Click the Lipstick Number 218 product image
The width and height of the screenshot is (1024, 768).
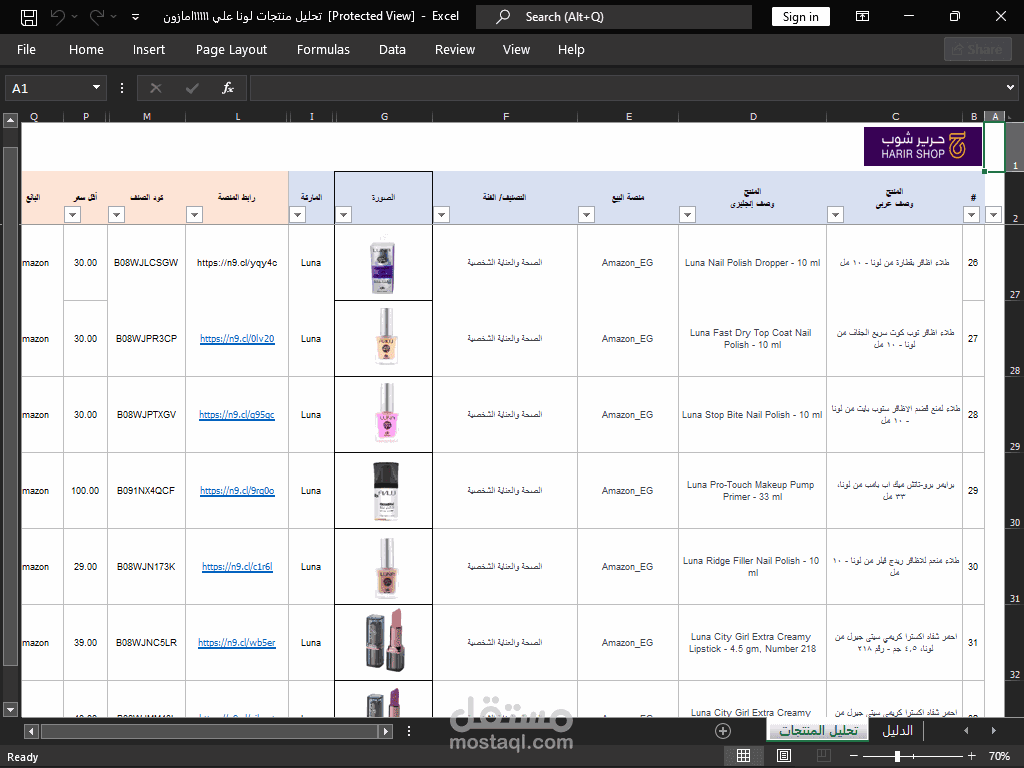click(383, 640)
